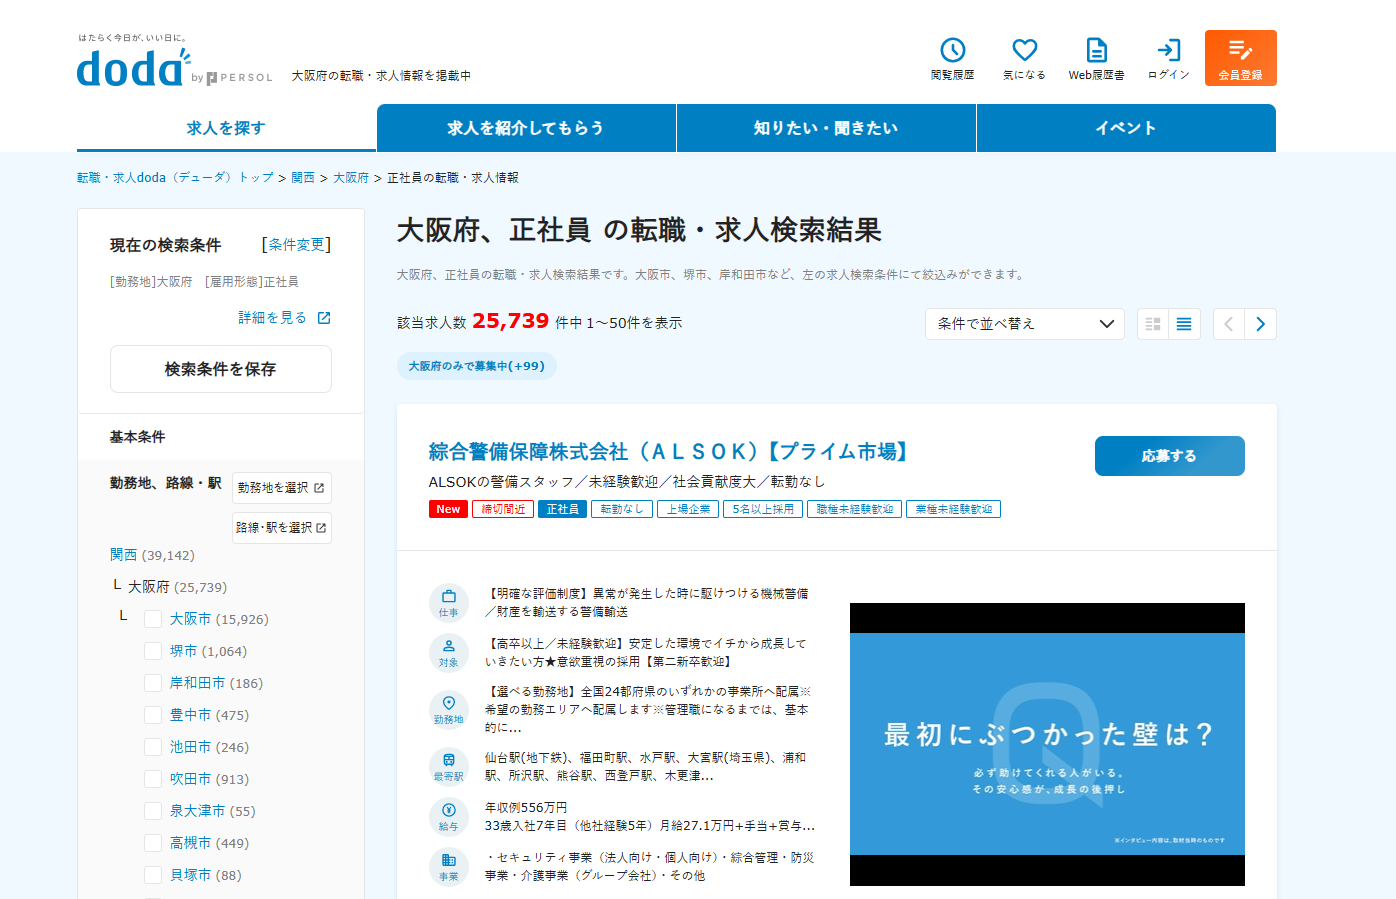Go to previous results page arrow
The image size is (1396, 899).
[x=1229, y=324]
